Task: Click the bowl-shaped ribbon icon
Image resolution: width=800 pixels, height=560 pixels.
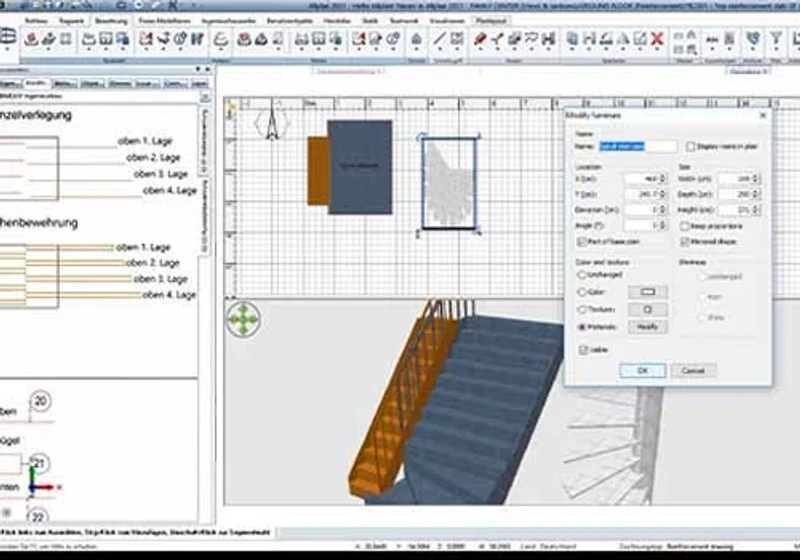Action: [221, 38]
